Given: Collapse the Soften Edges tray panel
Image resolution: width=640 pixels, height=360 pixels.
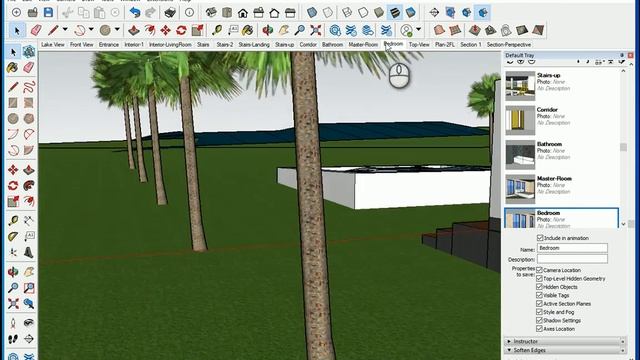Looking at the screenshot, I should point(509,350).
